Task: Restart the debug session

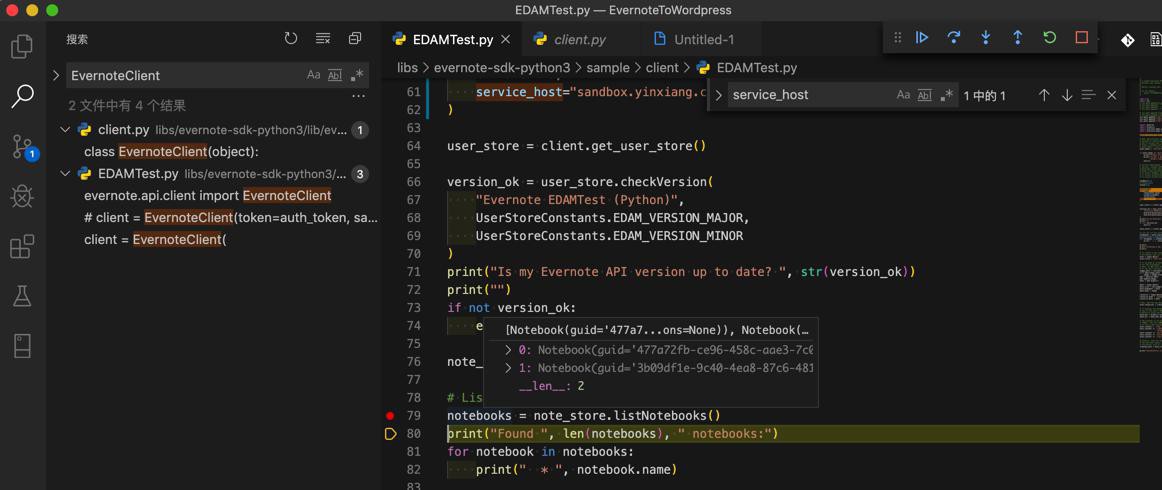Action: (x=1049, y=38)
